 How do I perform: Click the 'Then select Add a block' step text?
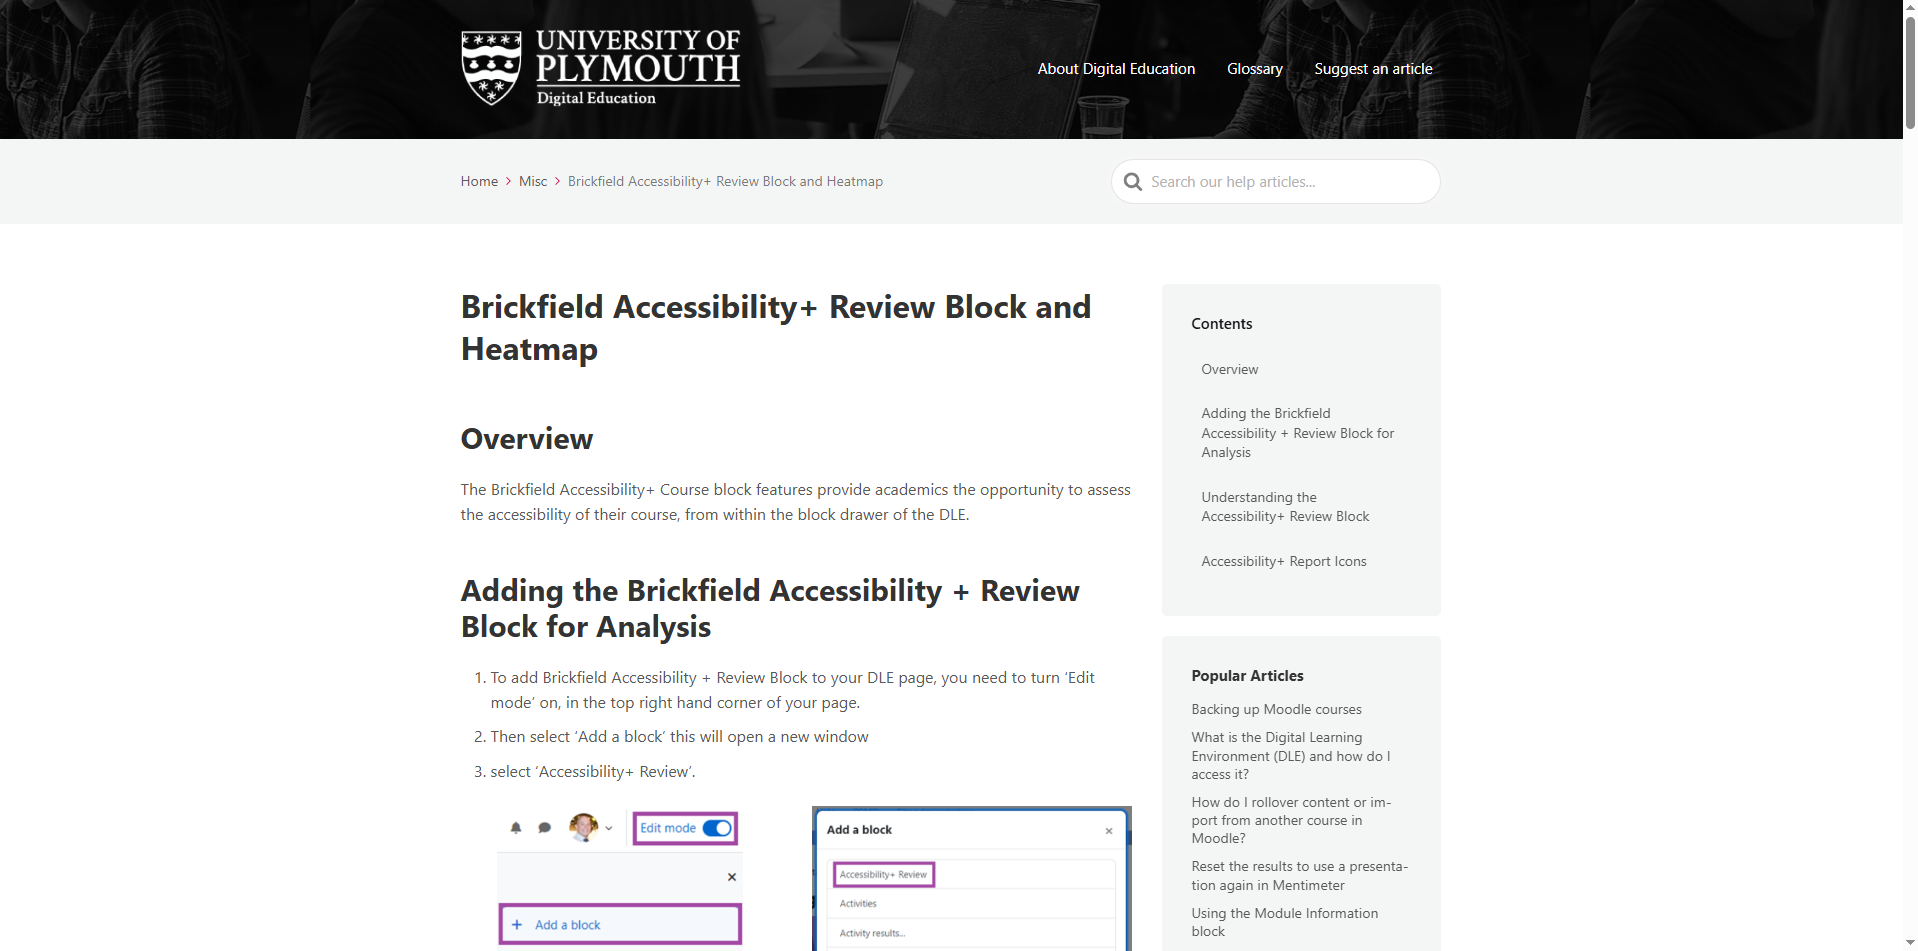coord(679,737)
